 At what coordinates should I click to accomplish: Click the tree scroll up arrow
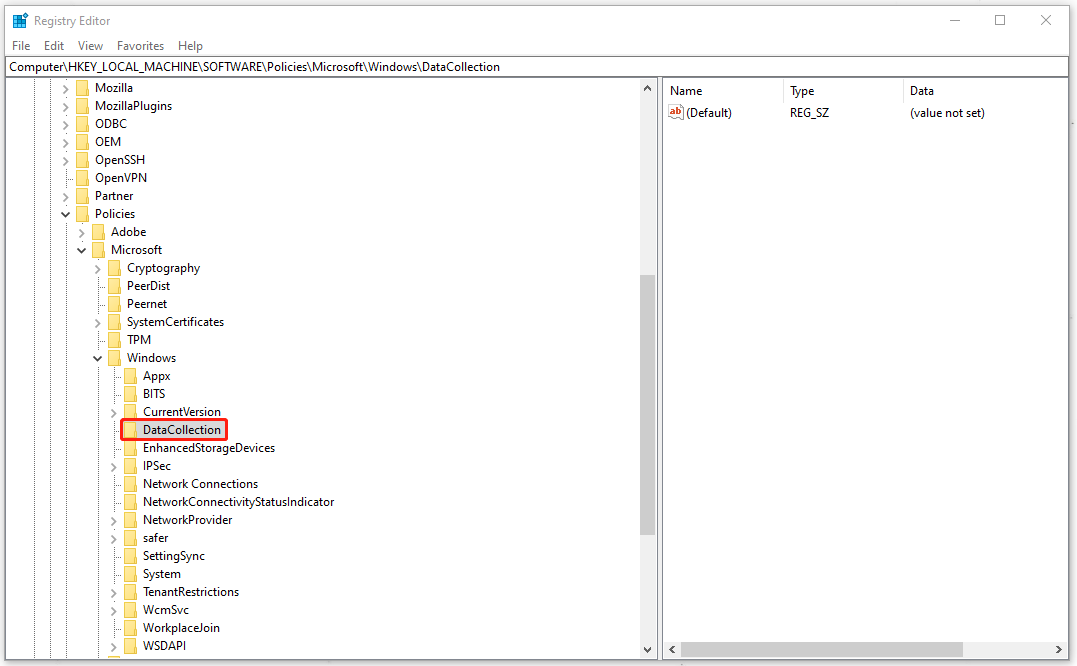(647, 88)
